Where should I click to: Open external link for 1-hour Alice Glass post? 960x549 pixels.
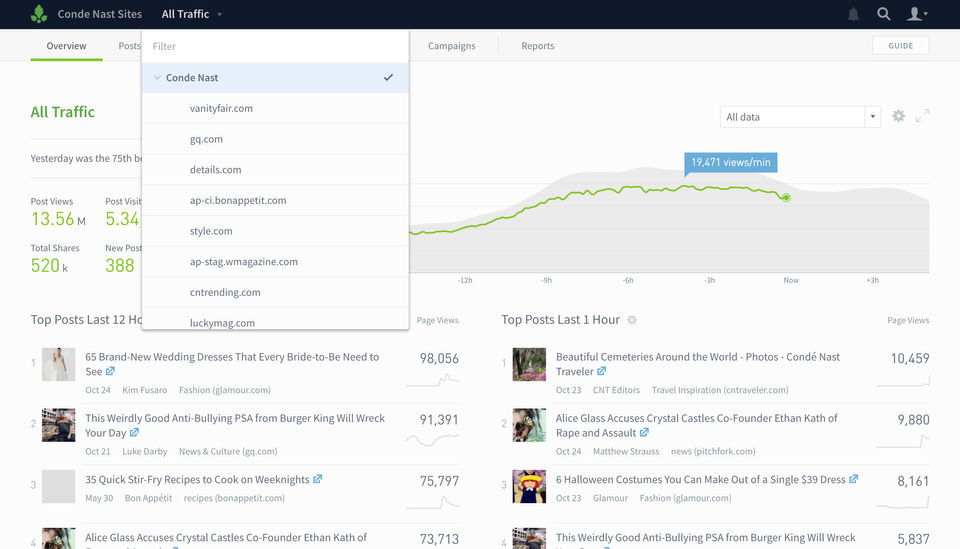pos(644,433)
